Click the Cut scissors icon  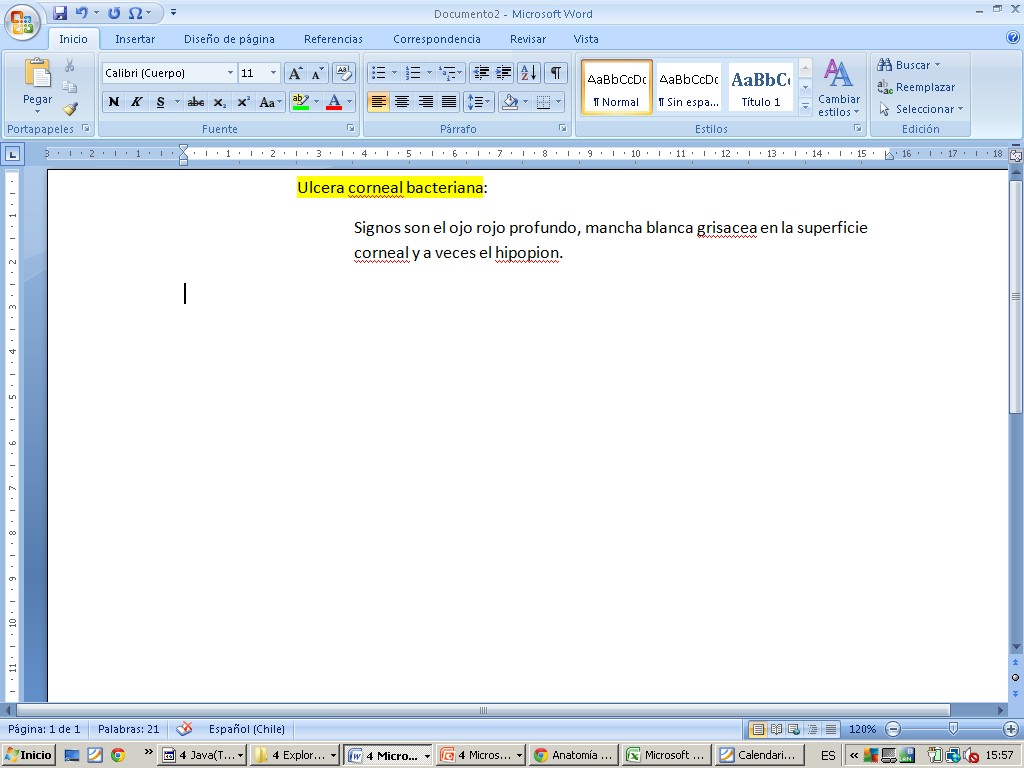click(x=70, y=65)
